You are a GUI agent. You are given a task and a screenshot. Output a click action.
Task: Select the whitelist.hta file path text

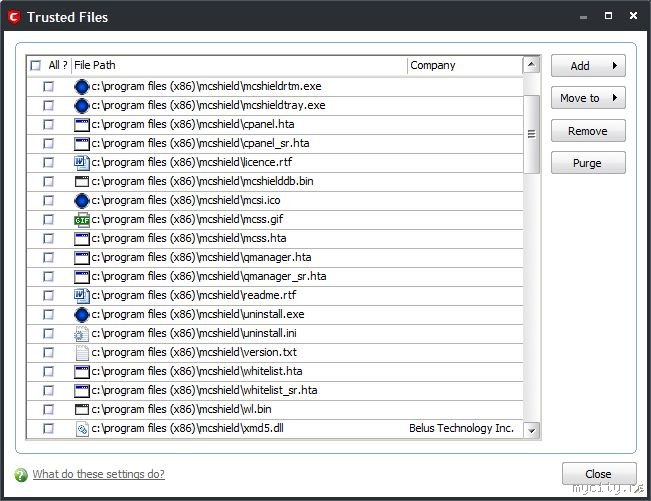pyautogui.click(x=197, y=372)
